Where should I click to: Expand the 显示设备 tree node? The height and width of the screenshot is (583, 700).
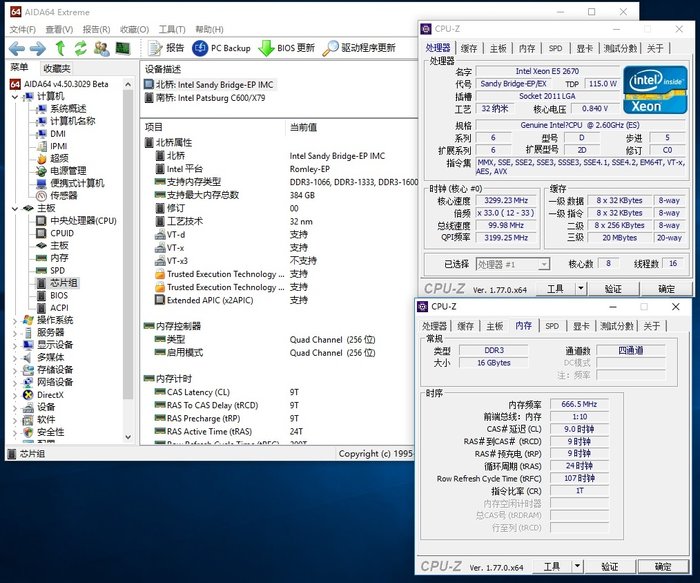tap(15, 345)
